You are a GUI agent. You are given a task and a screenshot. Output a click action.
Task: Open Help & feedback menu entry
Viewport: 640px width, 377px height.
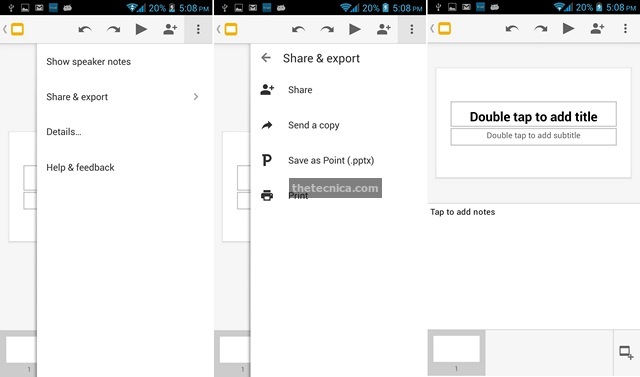80,167
